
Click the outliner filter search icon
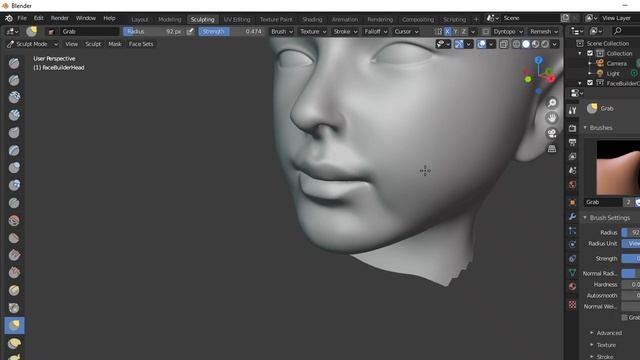pos(618,31)
